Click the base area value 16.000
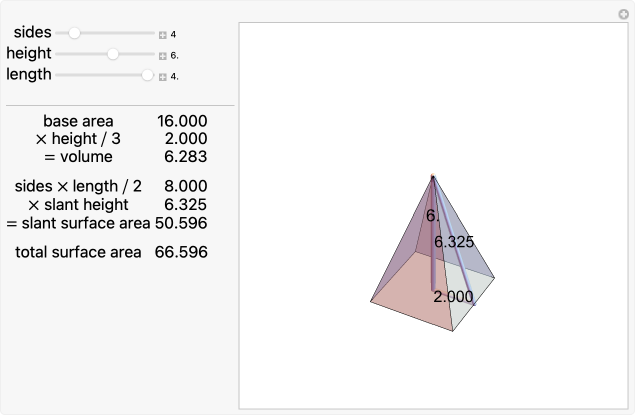The height and width of the screenshot is (416, 635). click(x=182, y=121)
